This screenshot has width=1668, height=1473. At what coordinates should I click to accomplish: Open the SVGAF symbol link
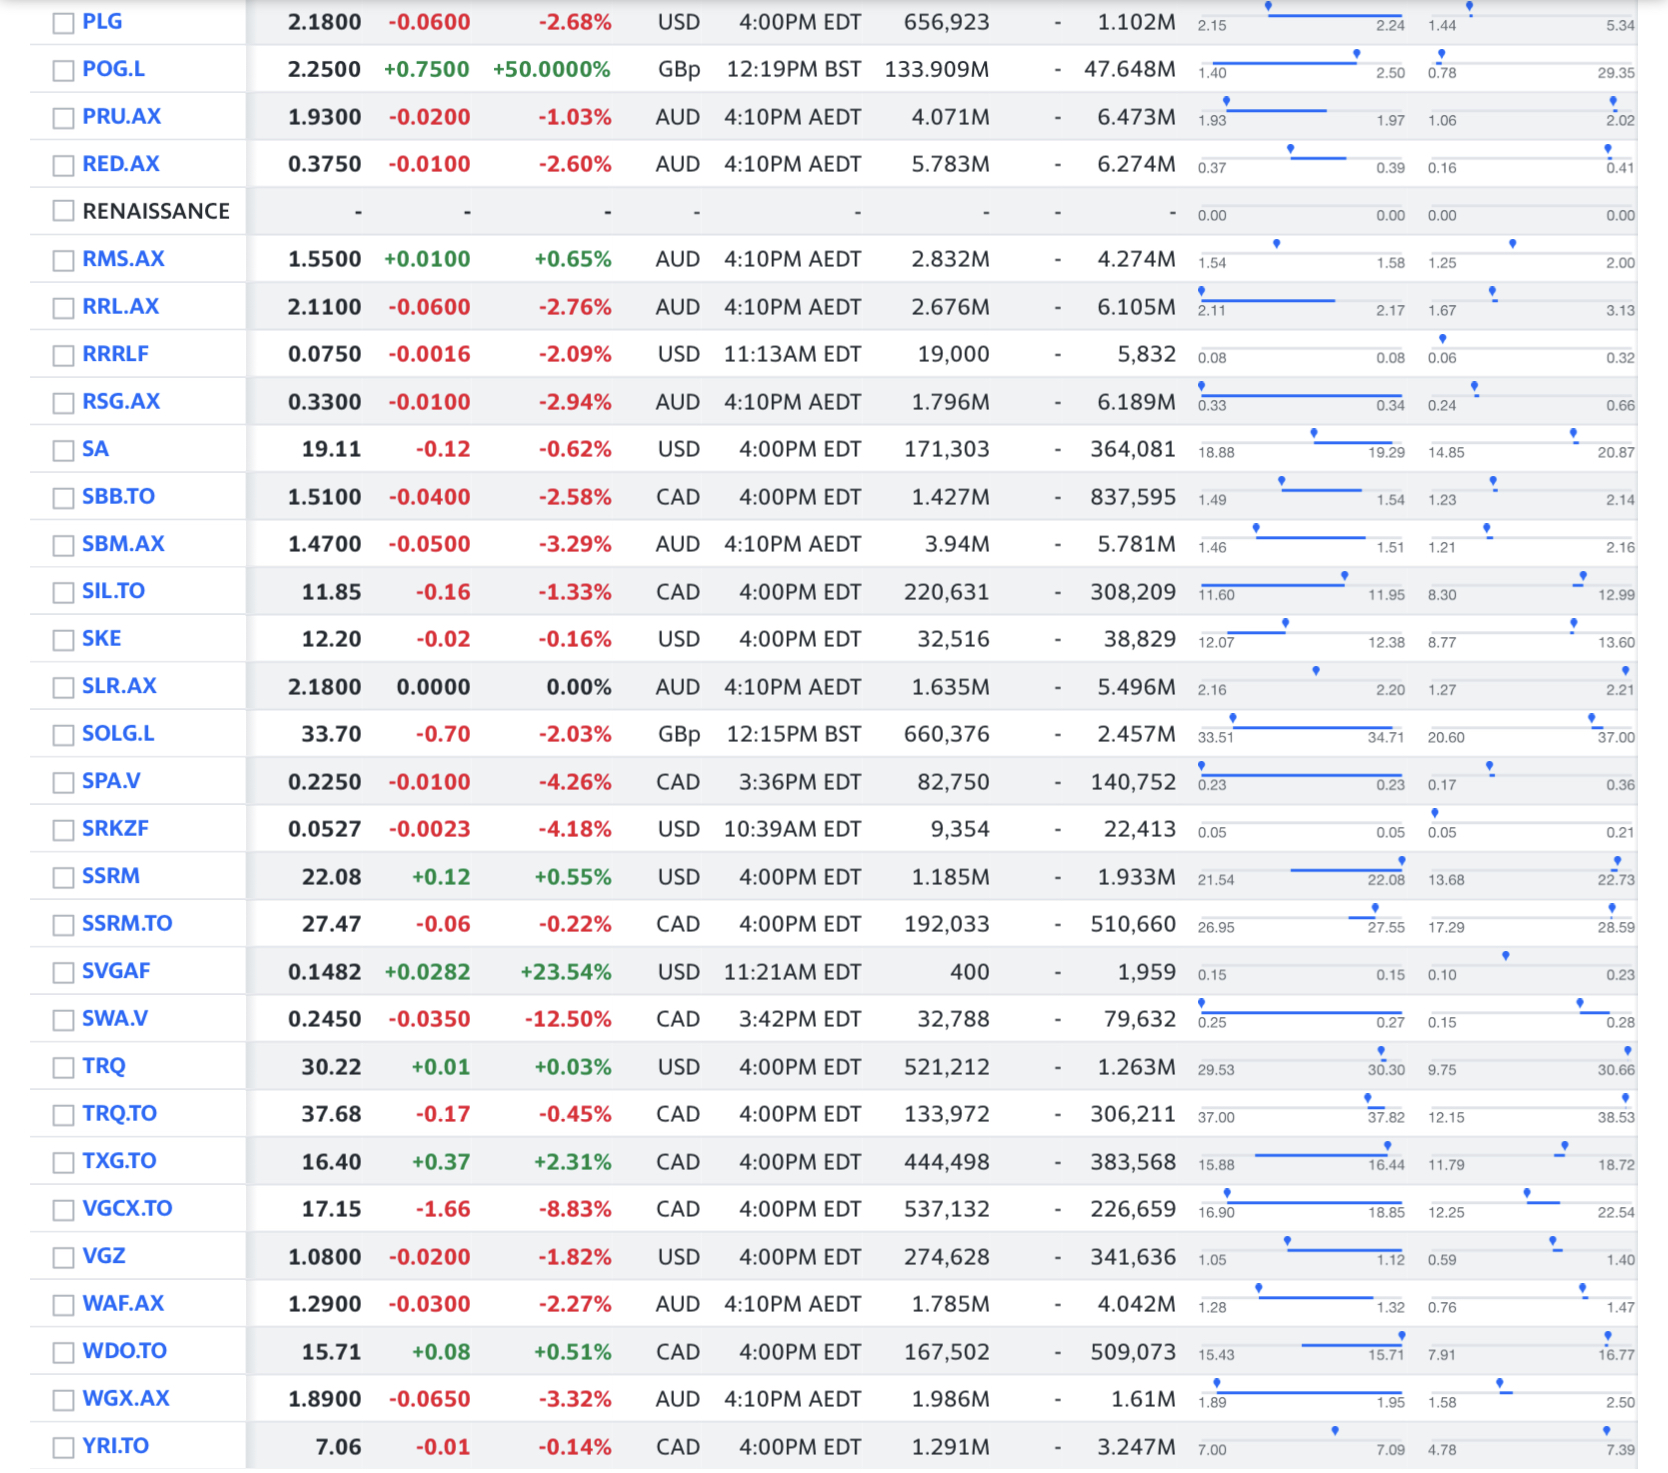point(116,971)
